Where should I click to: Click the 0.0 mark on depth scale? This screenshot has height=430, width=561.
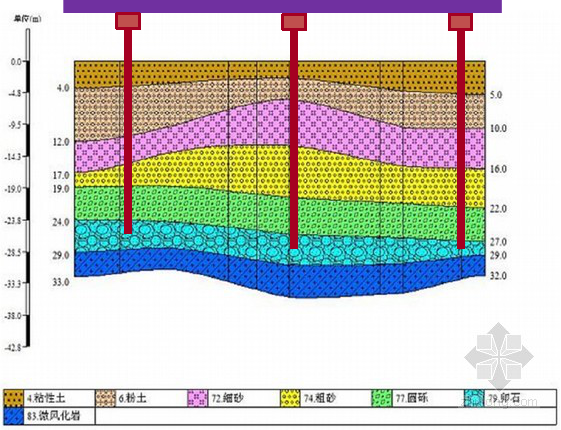coord(16,62)
